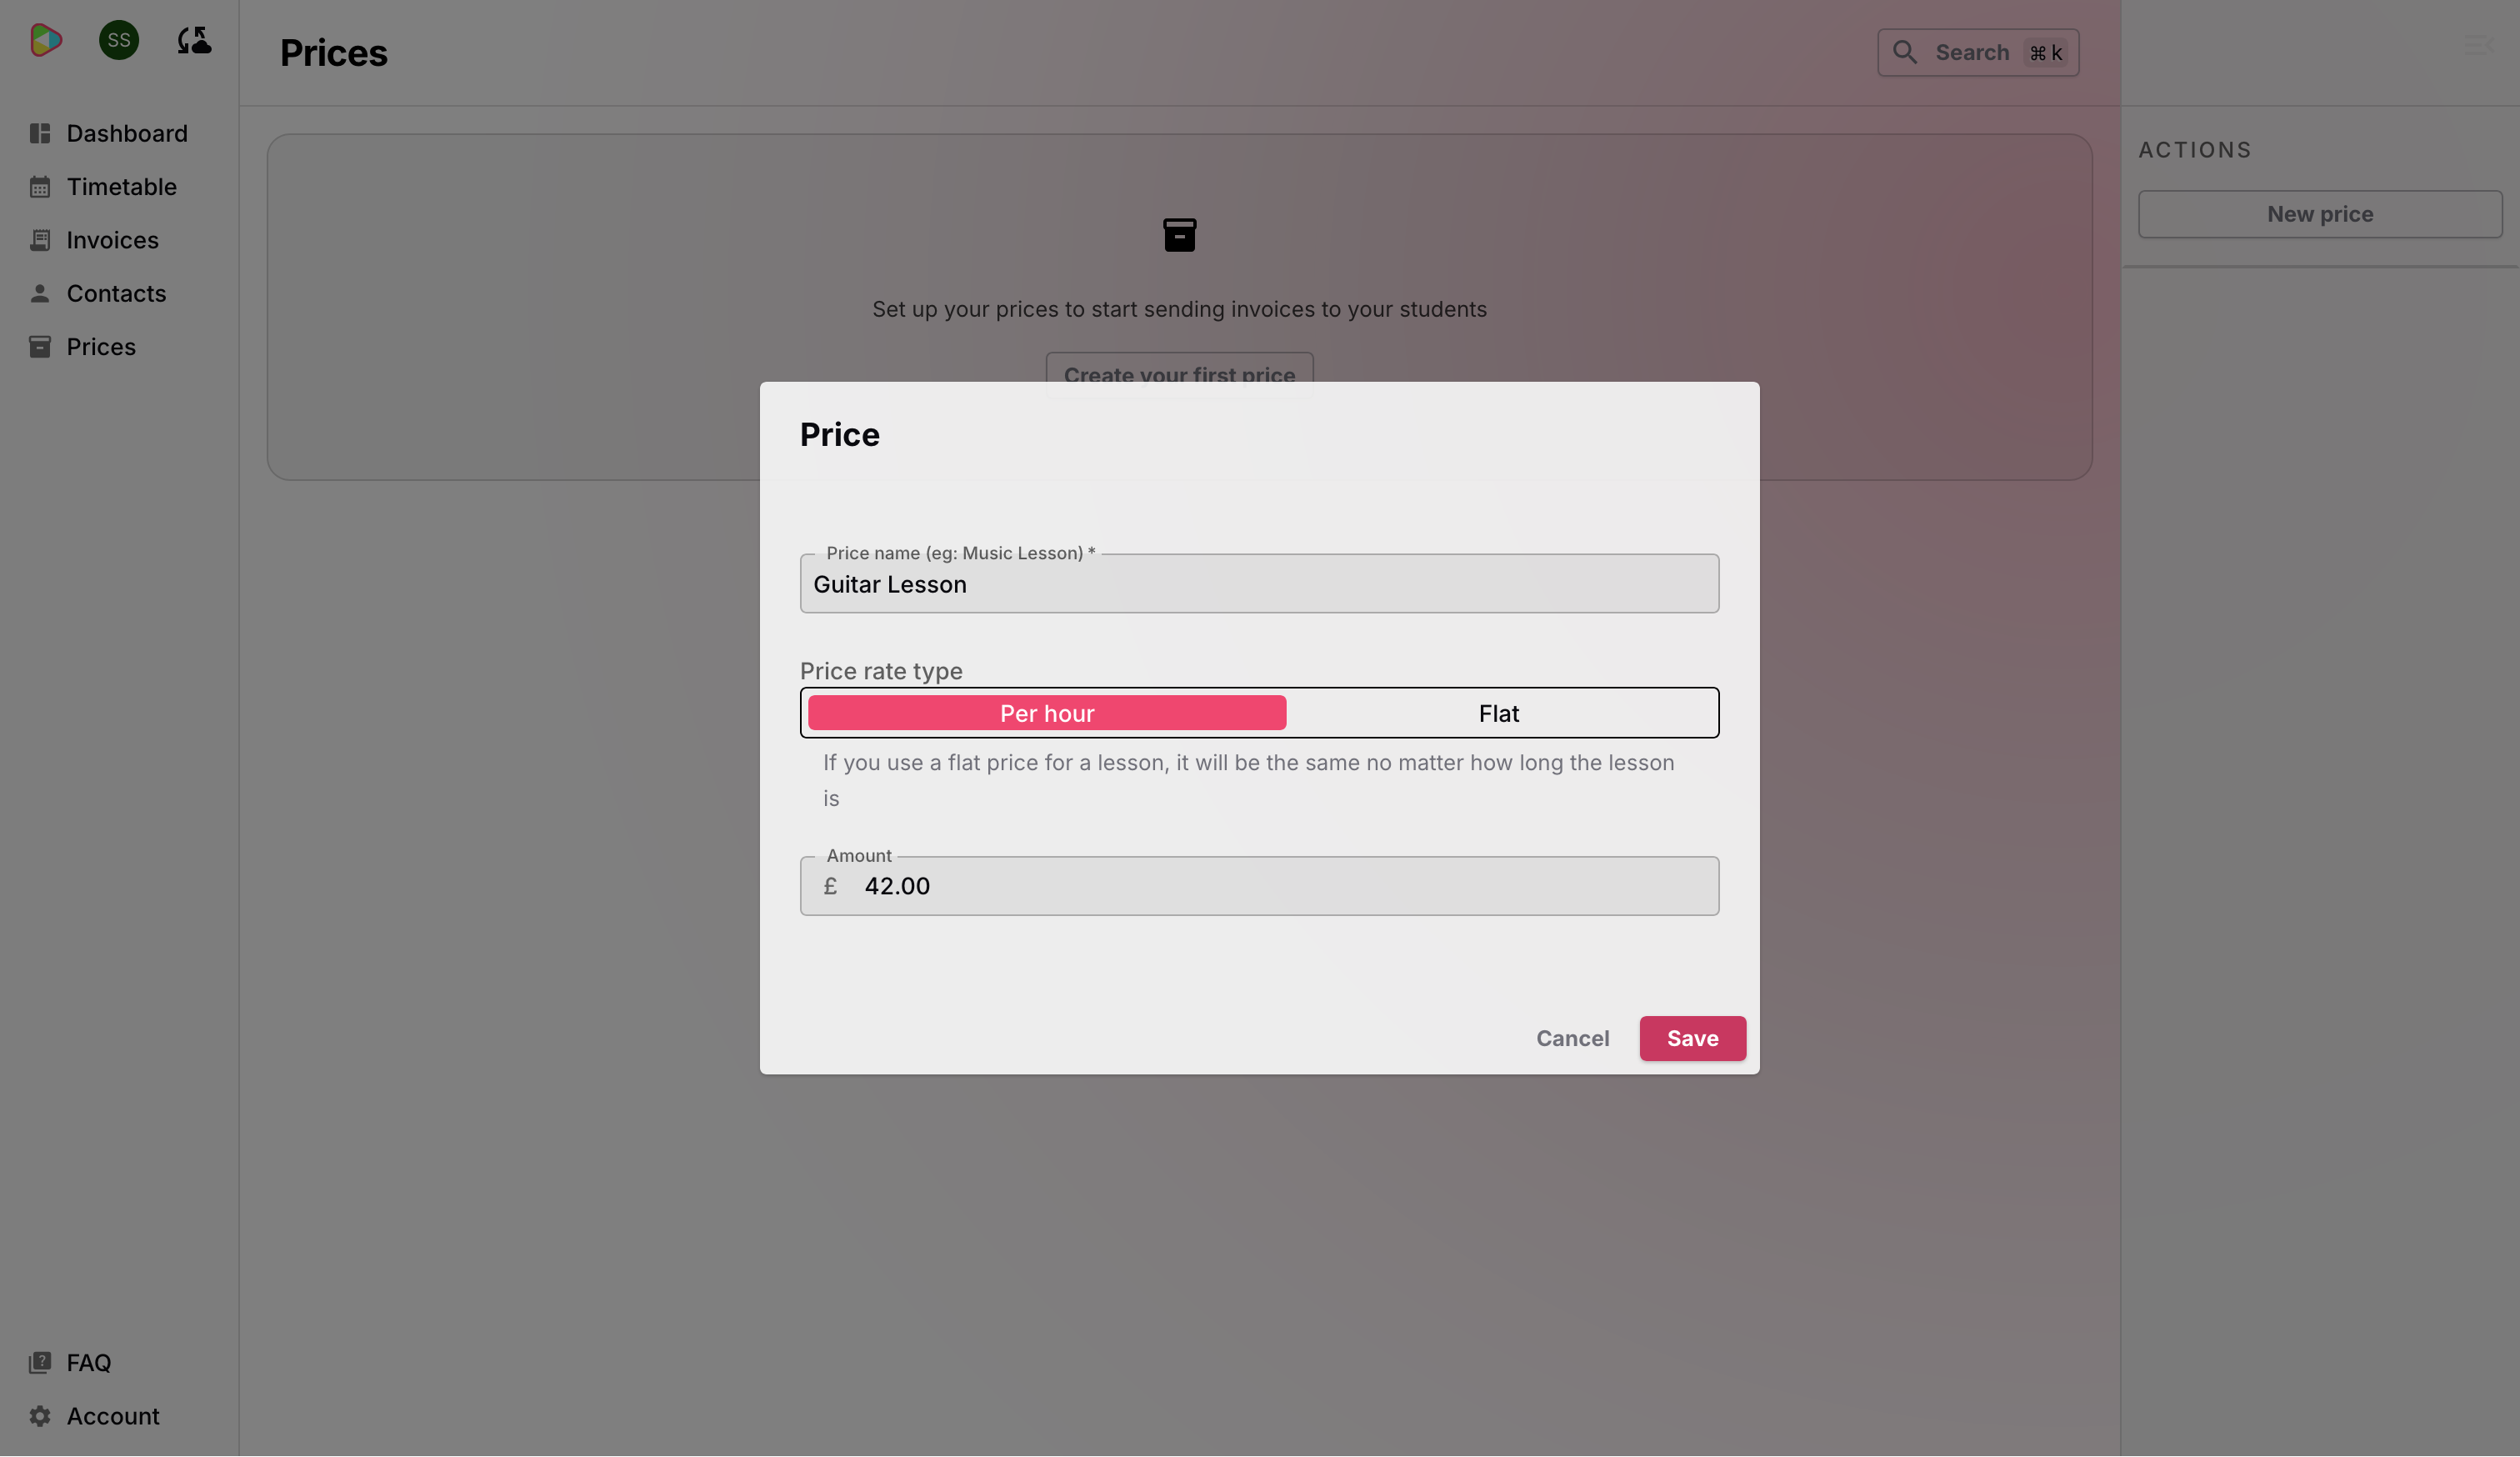Click the Dashboard sidebar icon
The height and width of the screenshot is (1457, 2520).
click(40, 133)
